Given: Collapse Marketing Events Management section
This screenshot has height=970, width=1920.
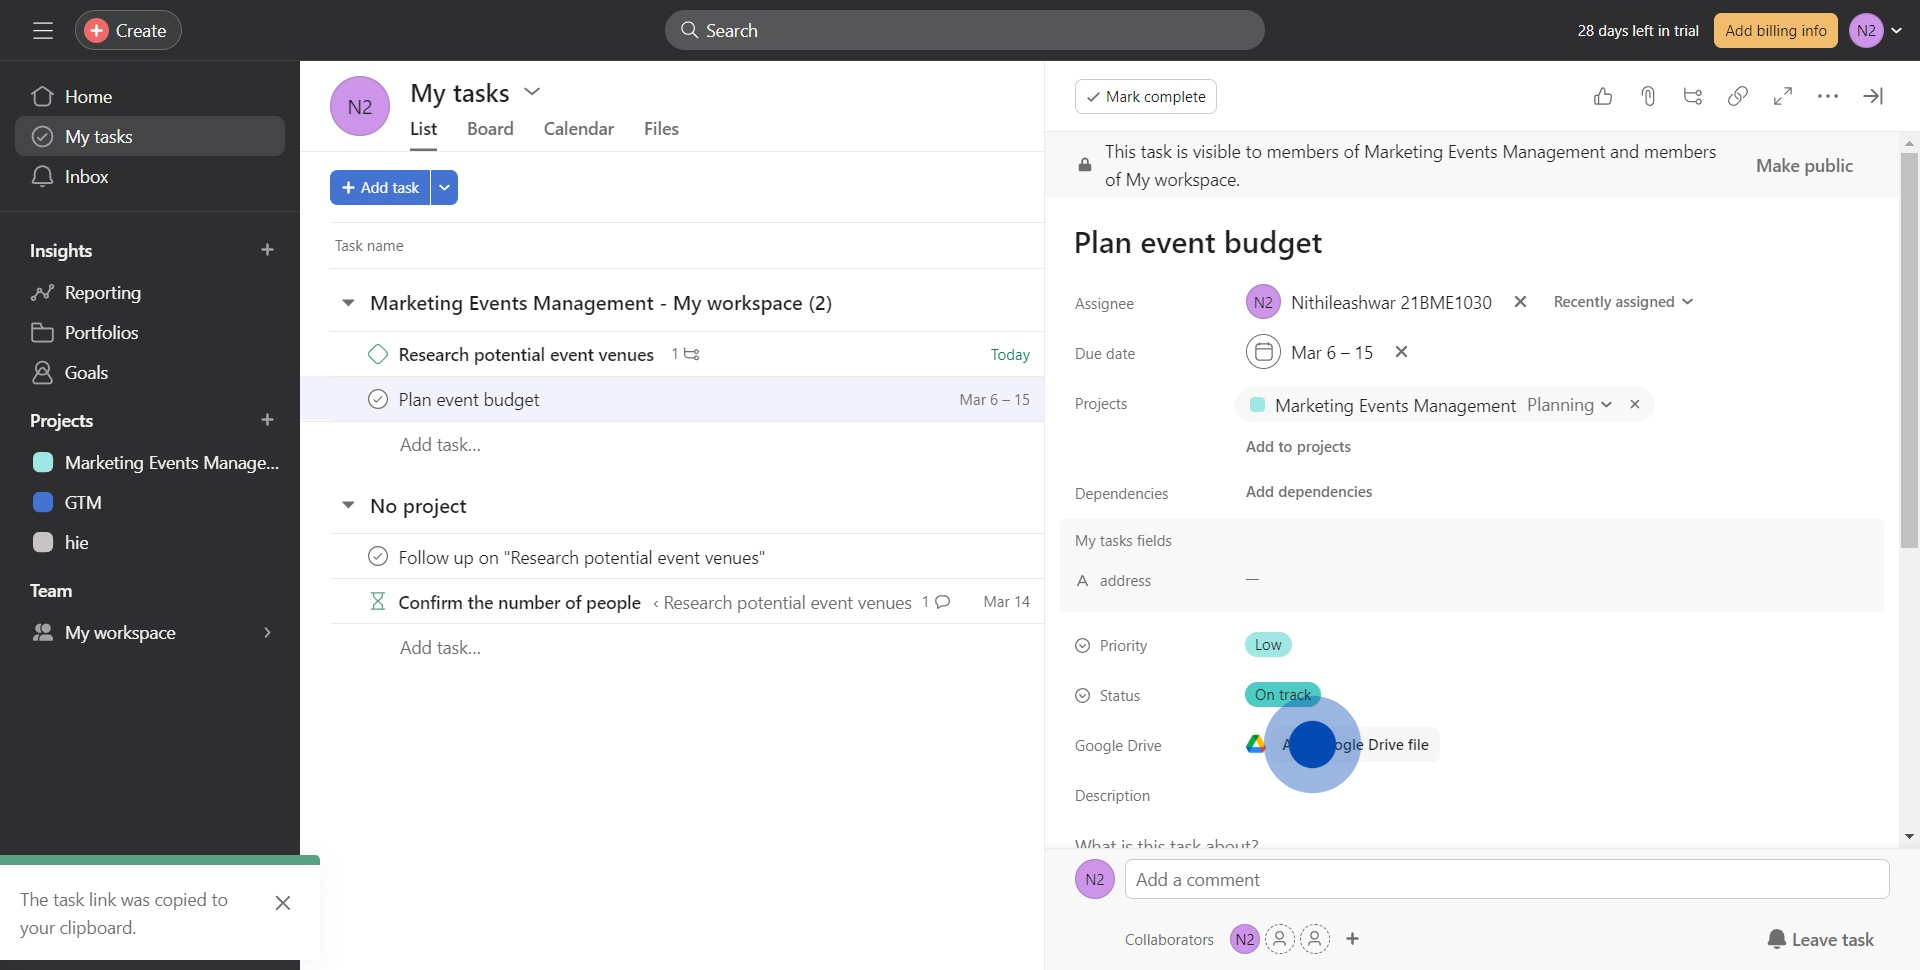Looking at the screenshot, I should [348, 303].
